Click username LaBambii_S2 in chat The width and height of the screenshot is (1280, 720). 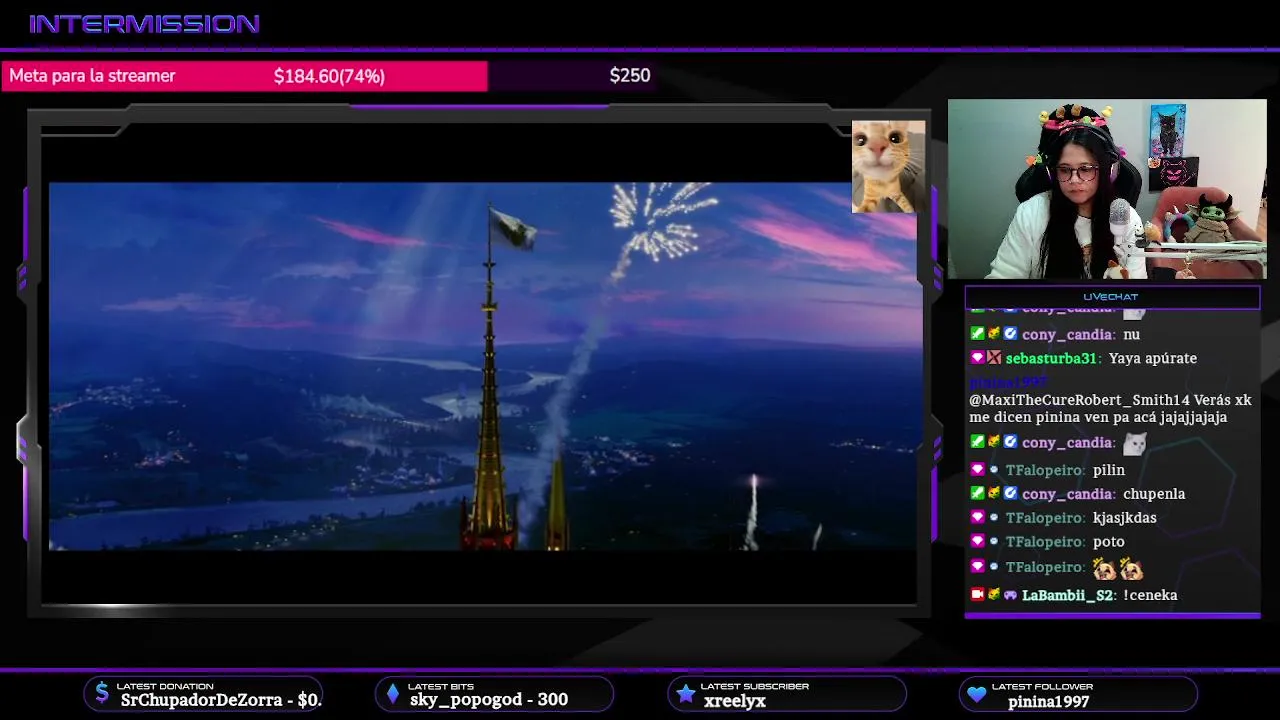[1067, 595]
